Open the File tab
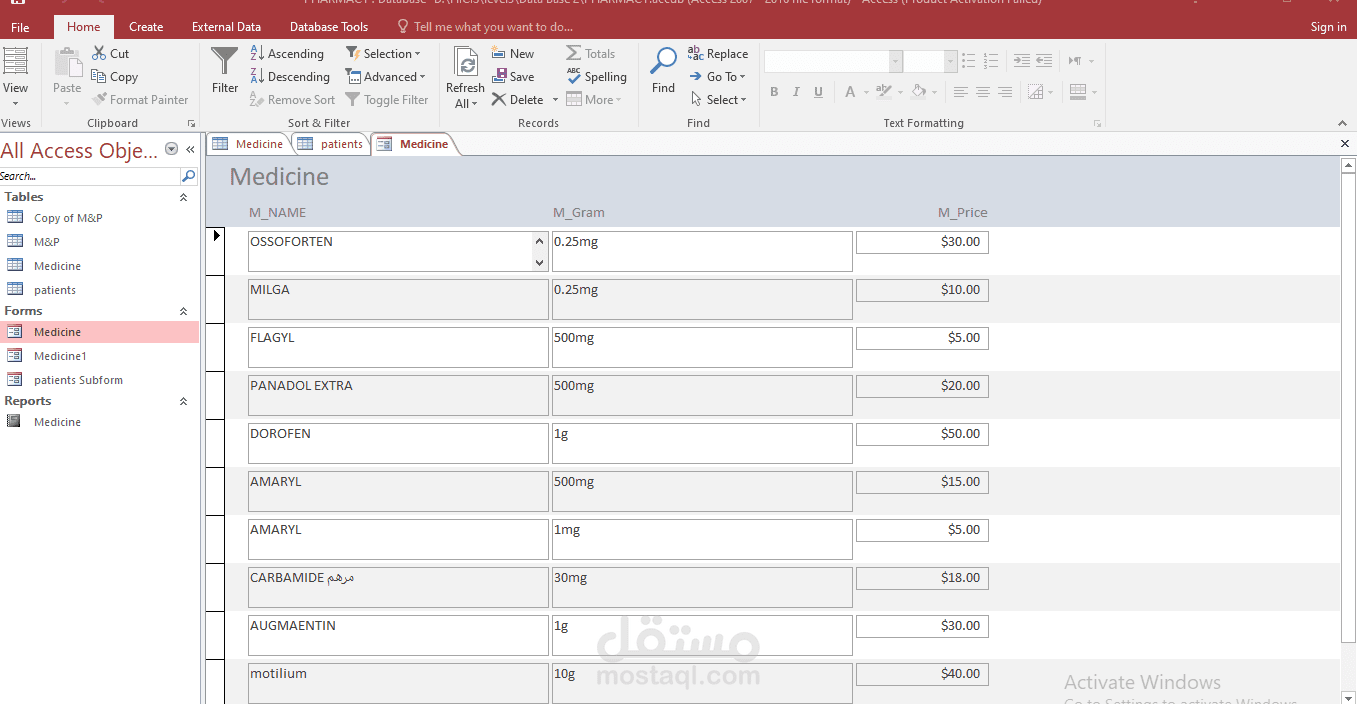Screen dimensions: 1357x704 point(20,27)
